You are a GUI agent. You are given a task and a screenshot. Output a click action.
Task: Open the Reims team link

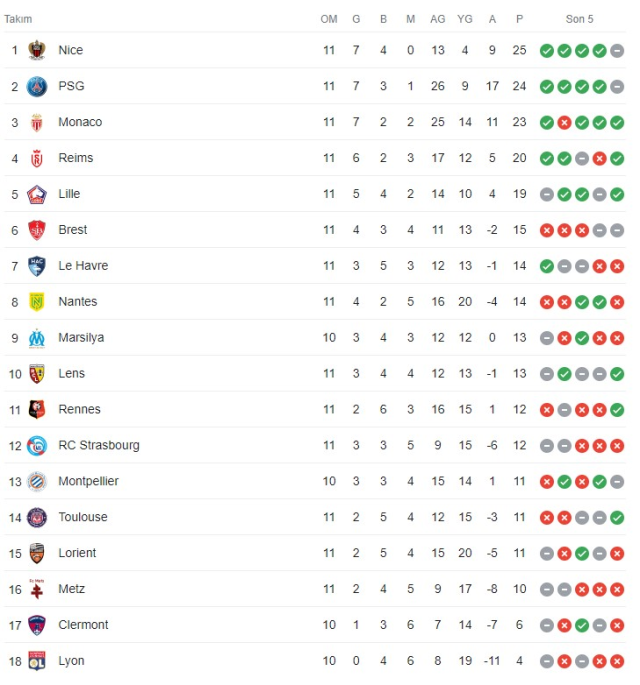click(76, 158)
